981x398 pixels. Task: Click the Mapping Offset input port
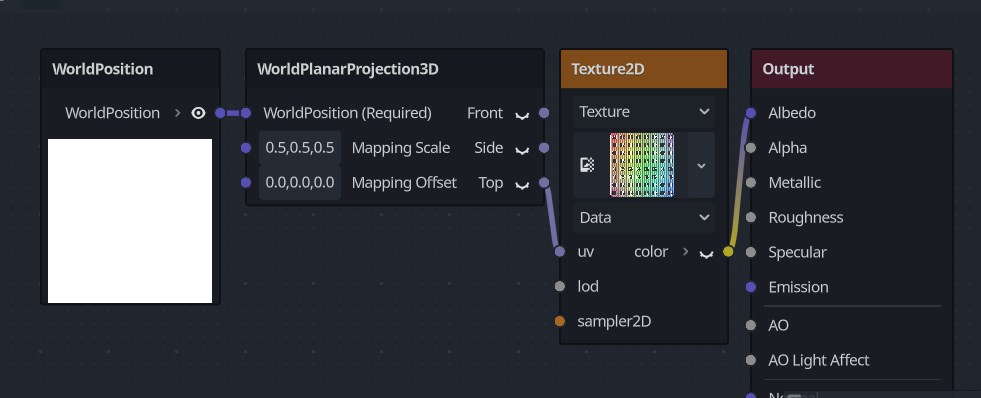(246, 183)
